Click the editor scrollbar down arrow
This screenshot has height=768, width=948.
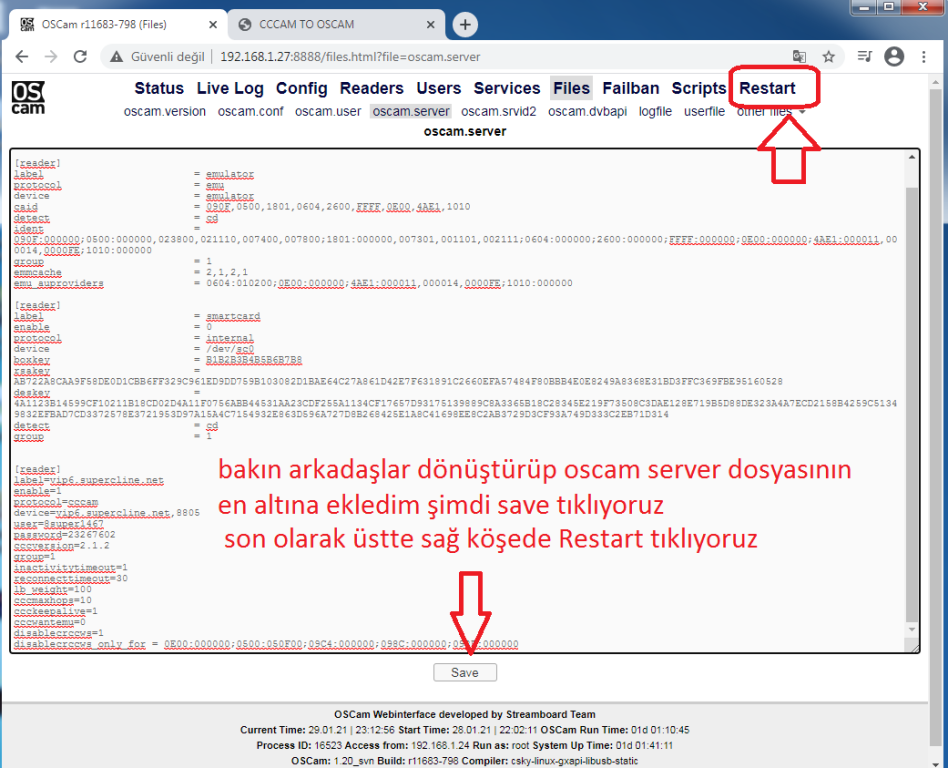coord(912,630)
